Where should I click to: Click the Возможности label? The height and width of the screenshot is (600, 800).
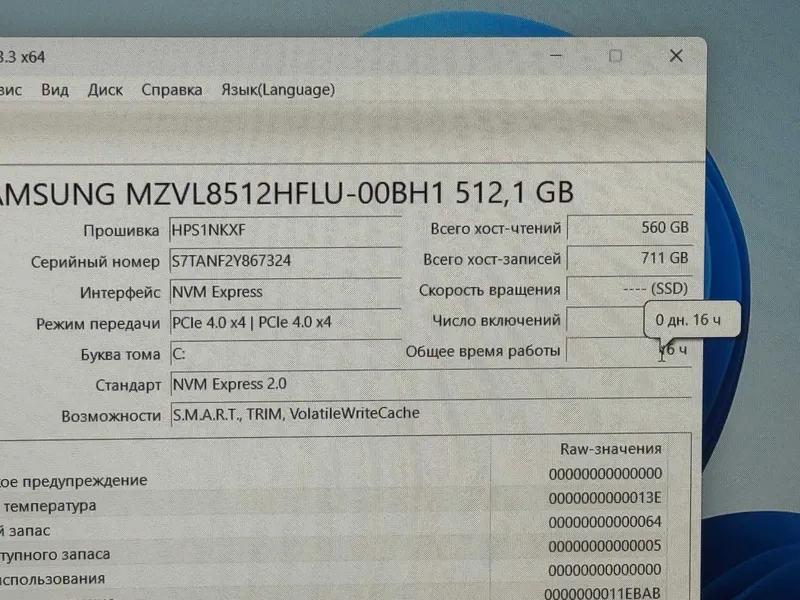tap(111, 416)
